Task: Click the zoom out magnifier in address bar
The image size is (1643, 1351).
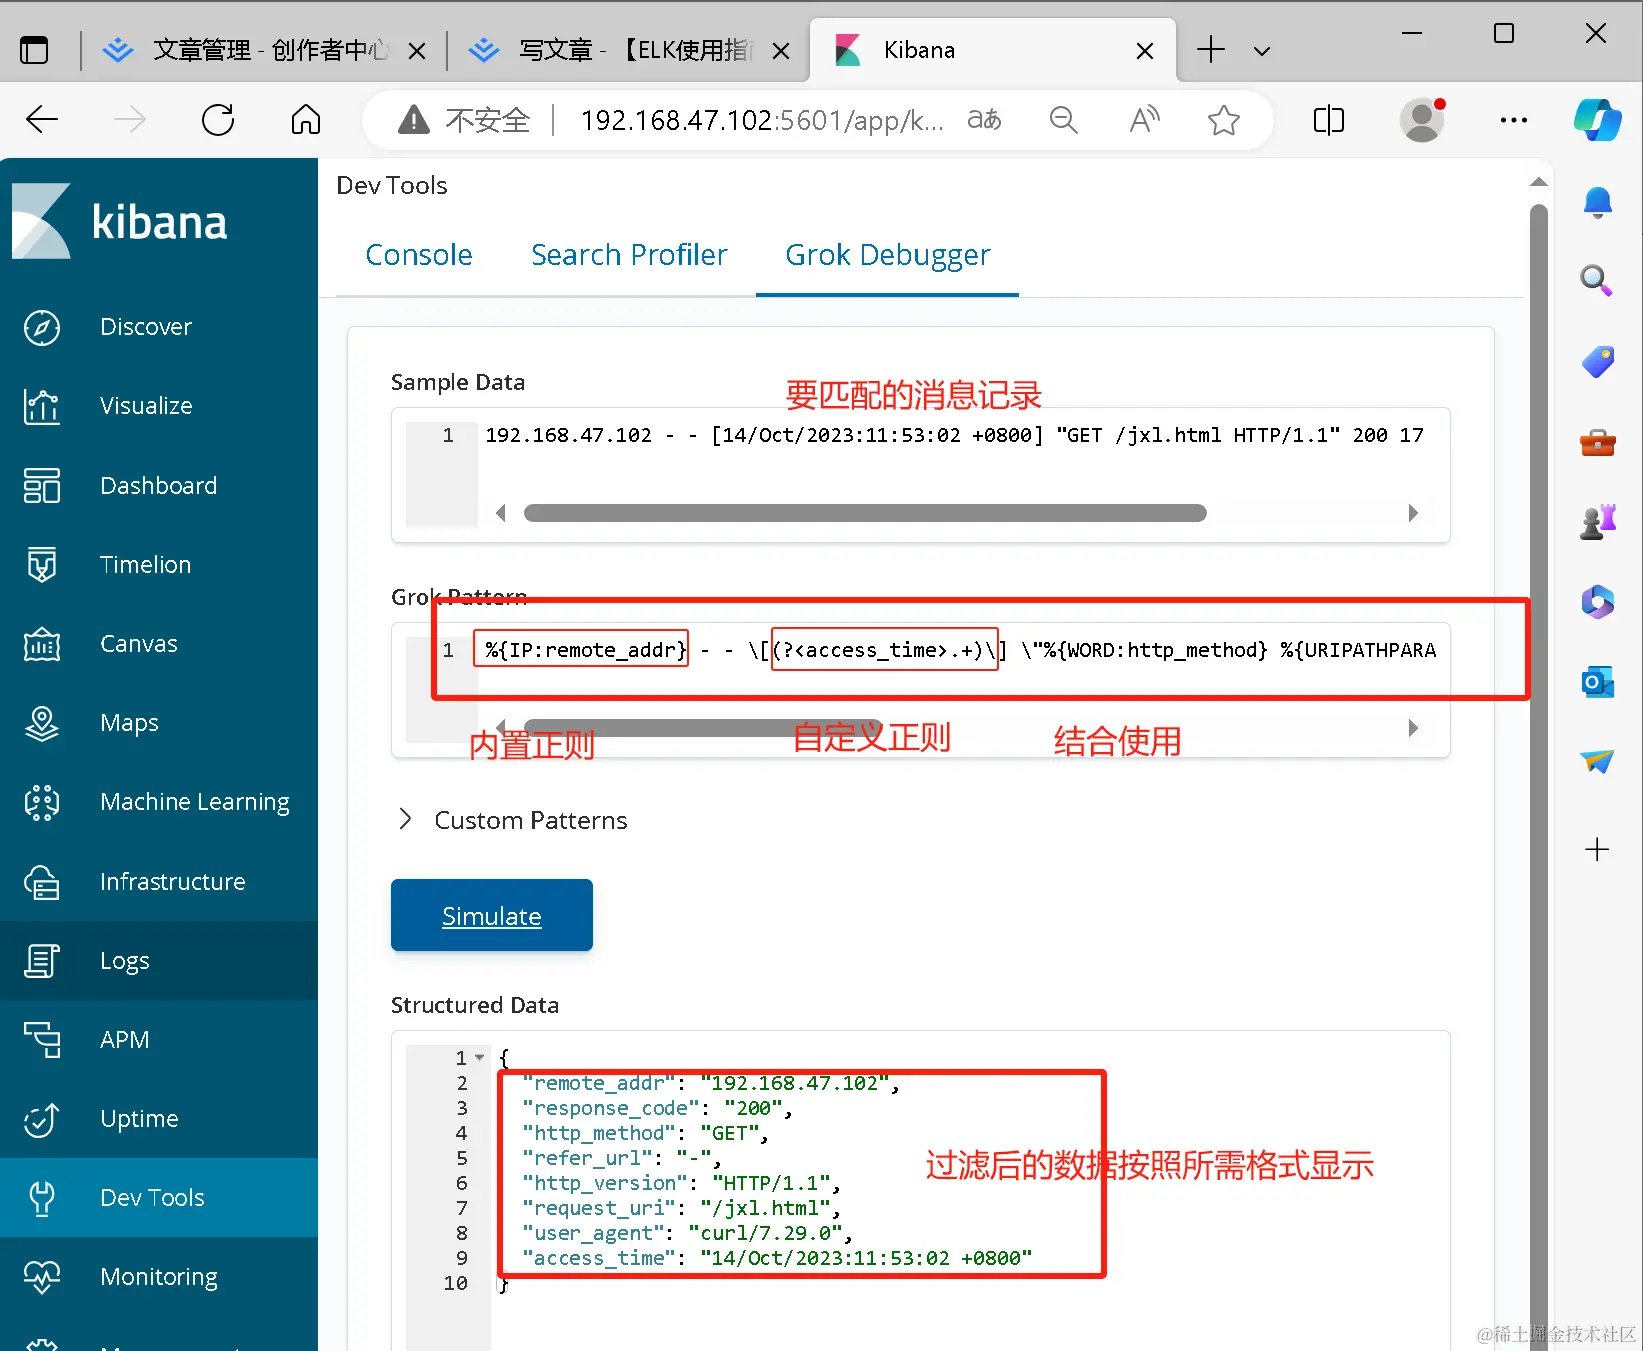Action: (x=1063, y=120)
